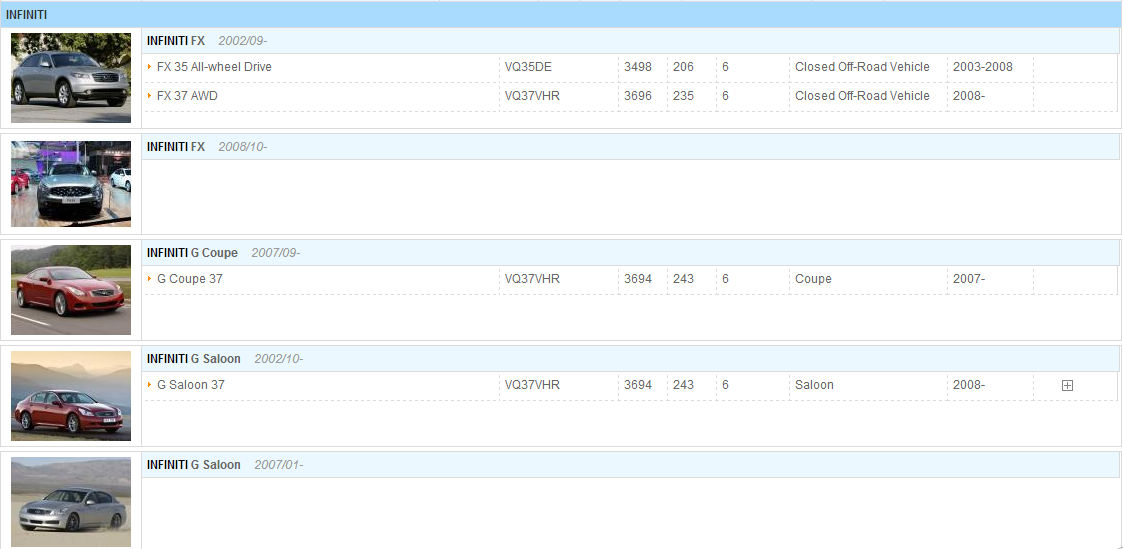Viewport: 1123px width, 549px height.
Task: Click the orange arrow beside G Saloon 37
Action: (150, 384)
